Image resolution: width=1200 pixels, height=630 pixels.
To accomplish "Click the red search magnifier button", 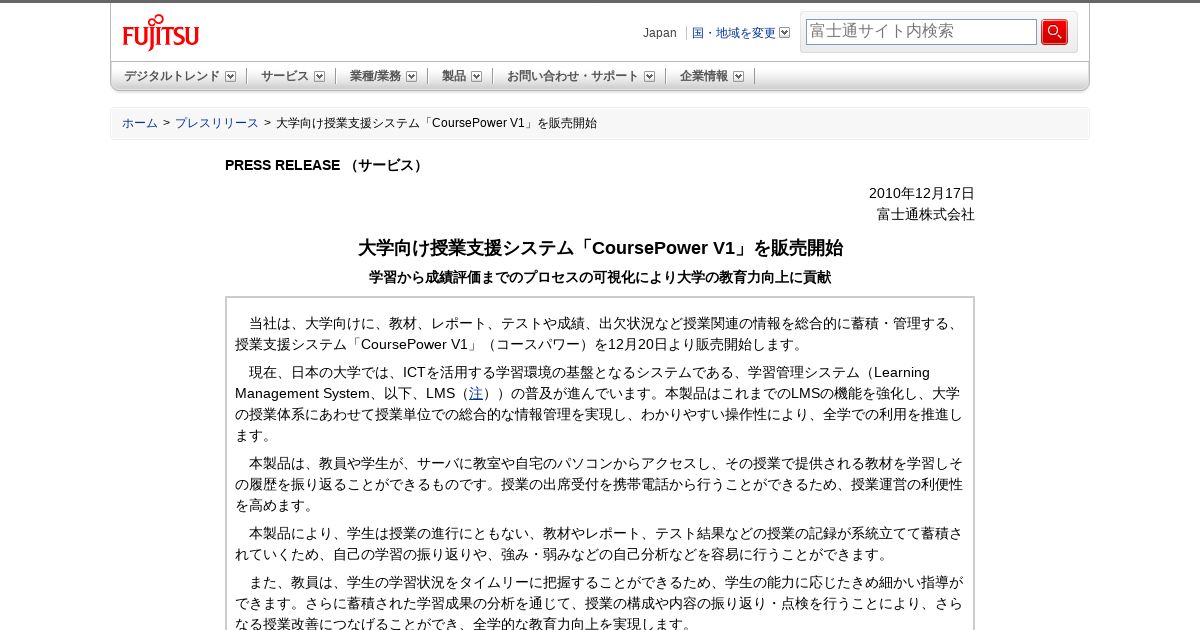I will point(1054,32).
